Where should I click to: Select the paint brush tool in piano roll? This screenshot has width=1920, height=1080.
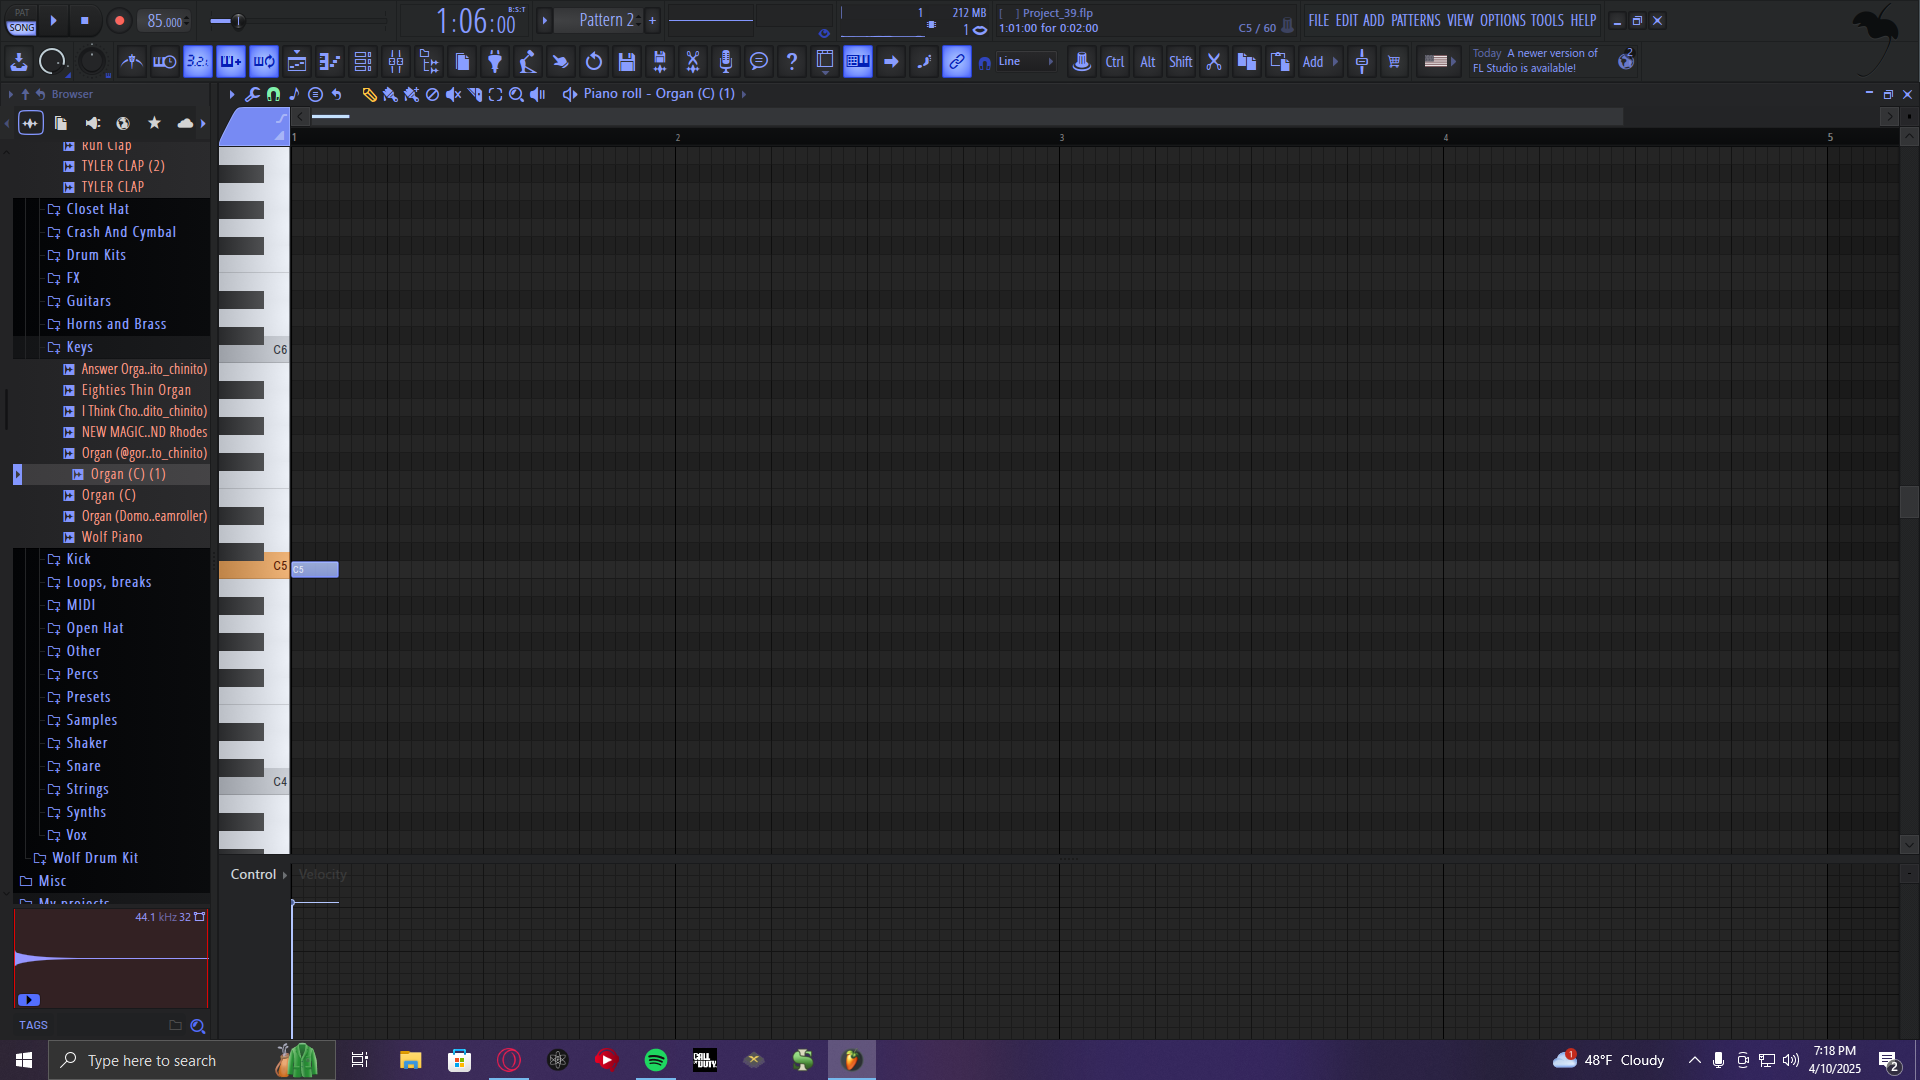pos(390,94)
